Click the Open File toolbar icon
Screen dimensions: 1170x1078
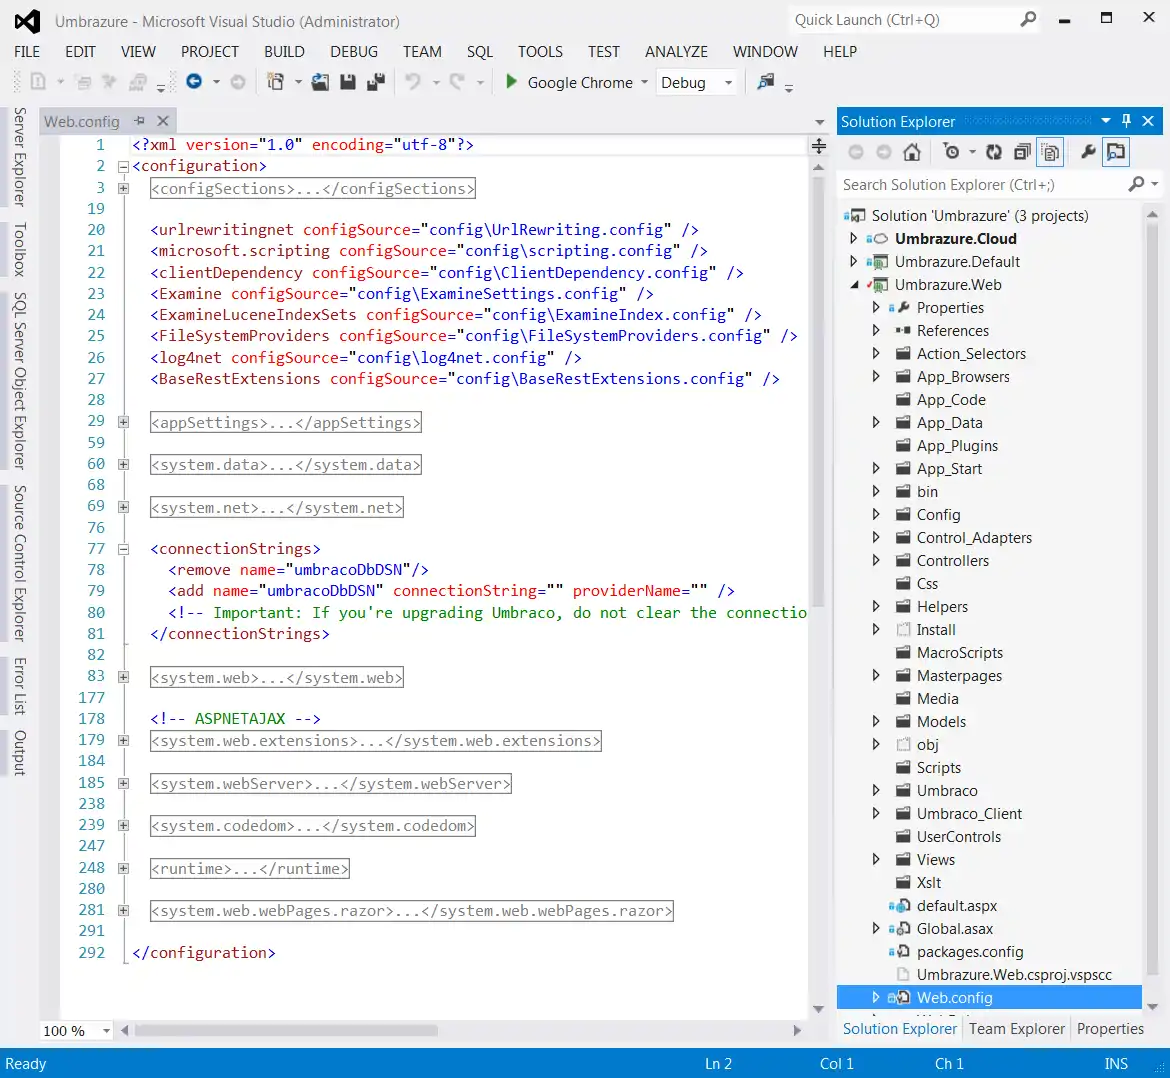(x=320, y=82)
